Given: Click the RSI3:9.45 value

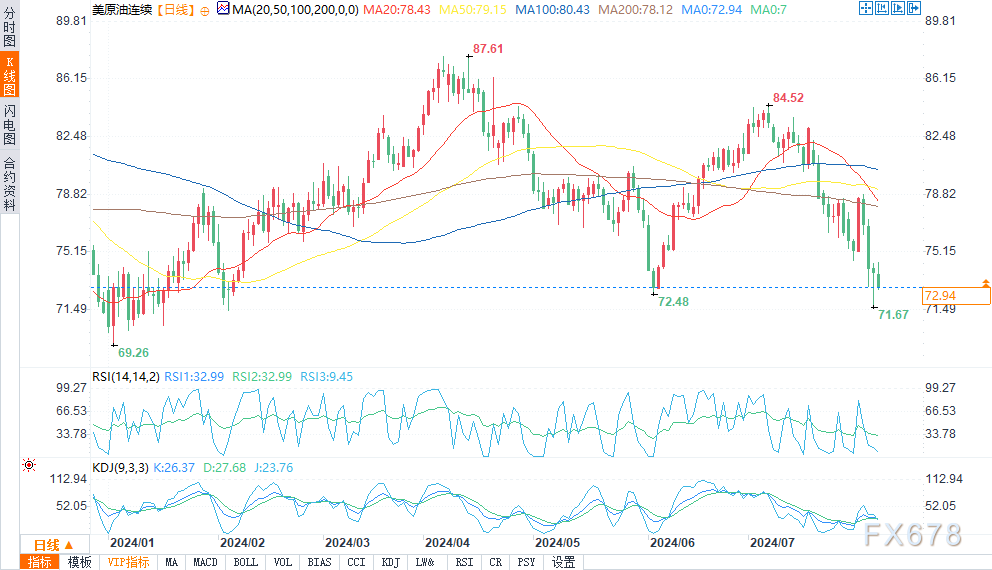Looking at the screenshot, I should 326,376.
